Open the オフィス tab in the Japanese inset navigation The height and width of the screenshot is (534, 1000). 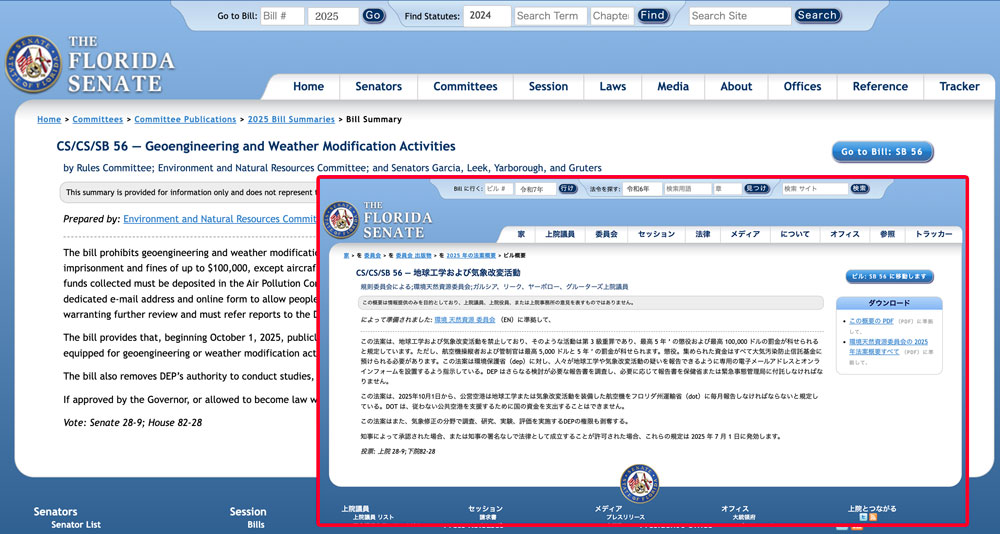[x=844, y=234]
